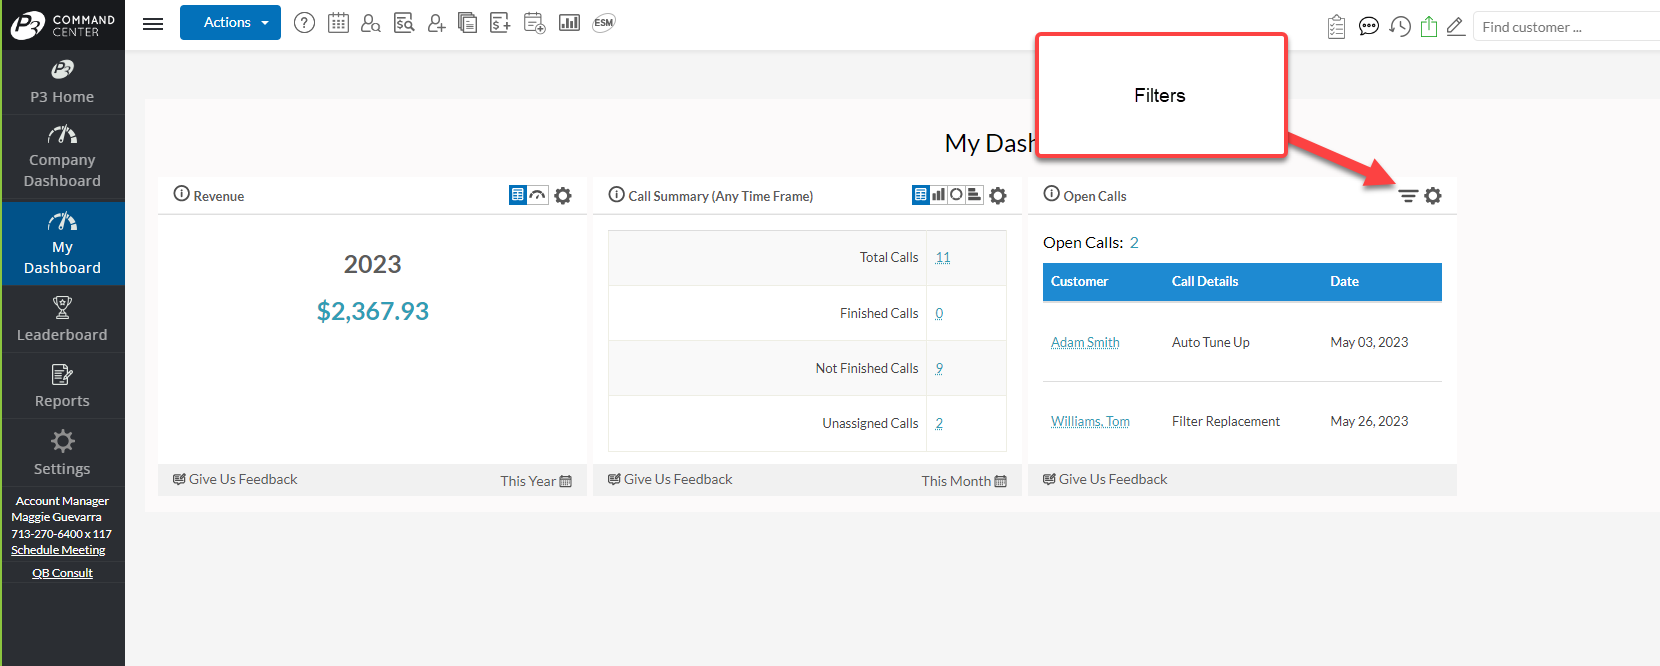Open the help question mark icon
The image size is (1660, 666).
pyautogui.click(x=305, y=23)
